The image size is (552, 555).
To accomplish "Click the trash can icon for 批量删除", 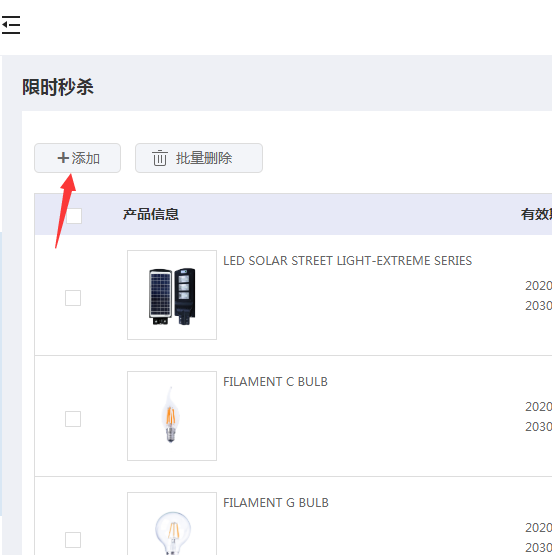I will (160, 158).
